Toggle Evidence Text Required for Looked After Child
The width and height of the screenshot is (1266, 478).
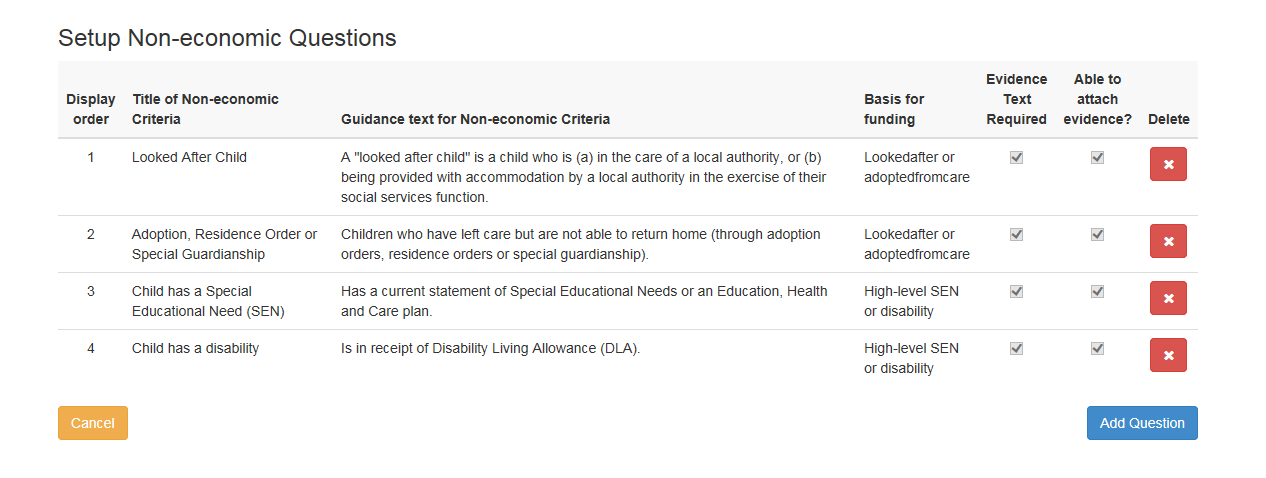pyautogui.click(x=1016, y=157)
